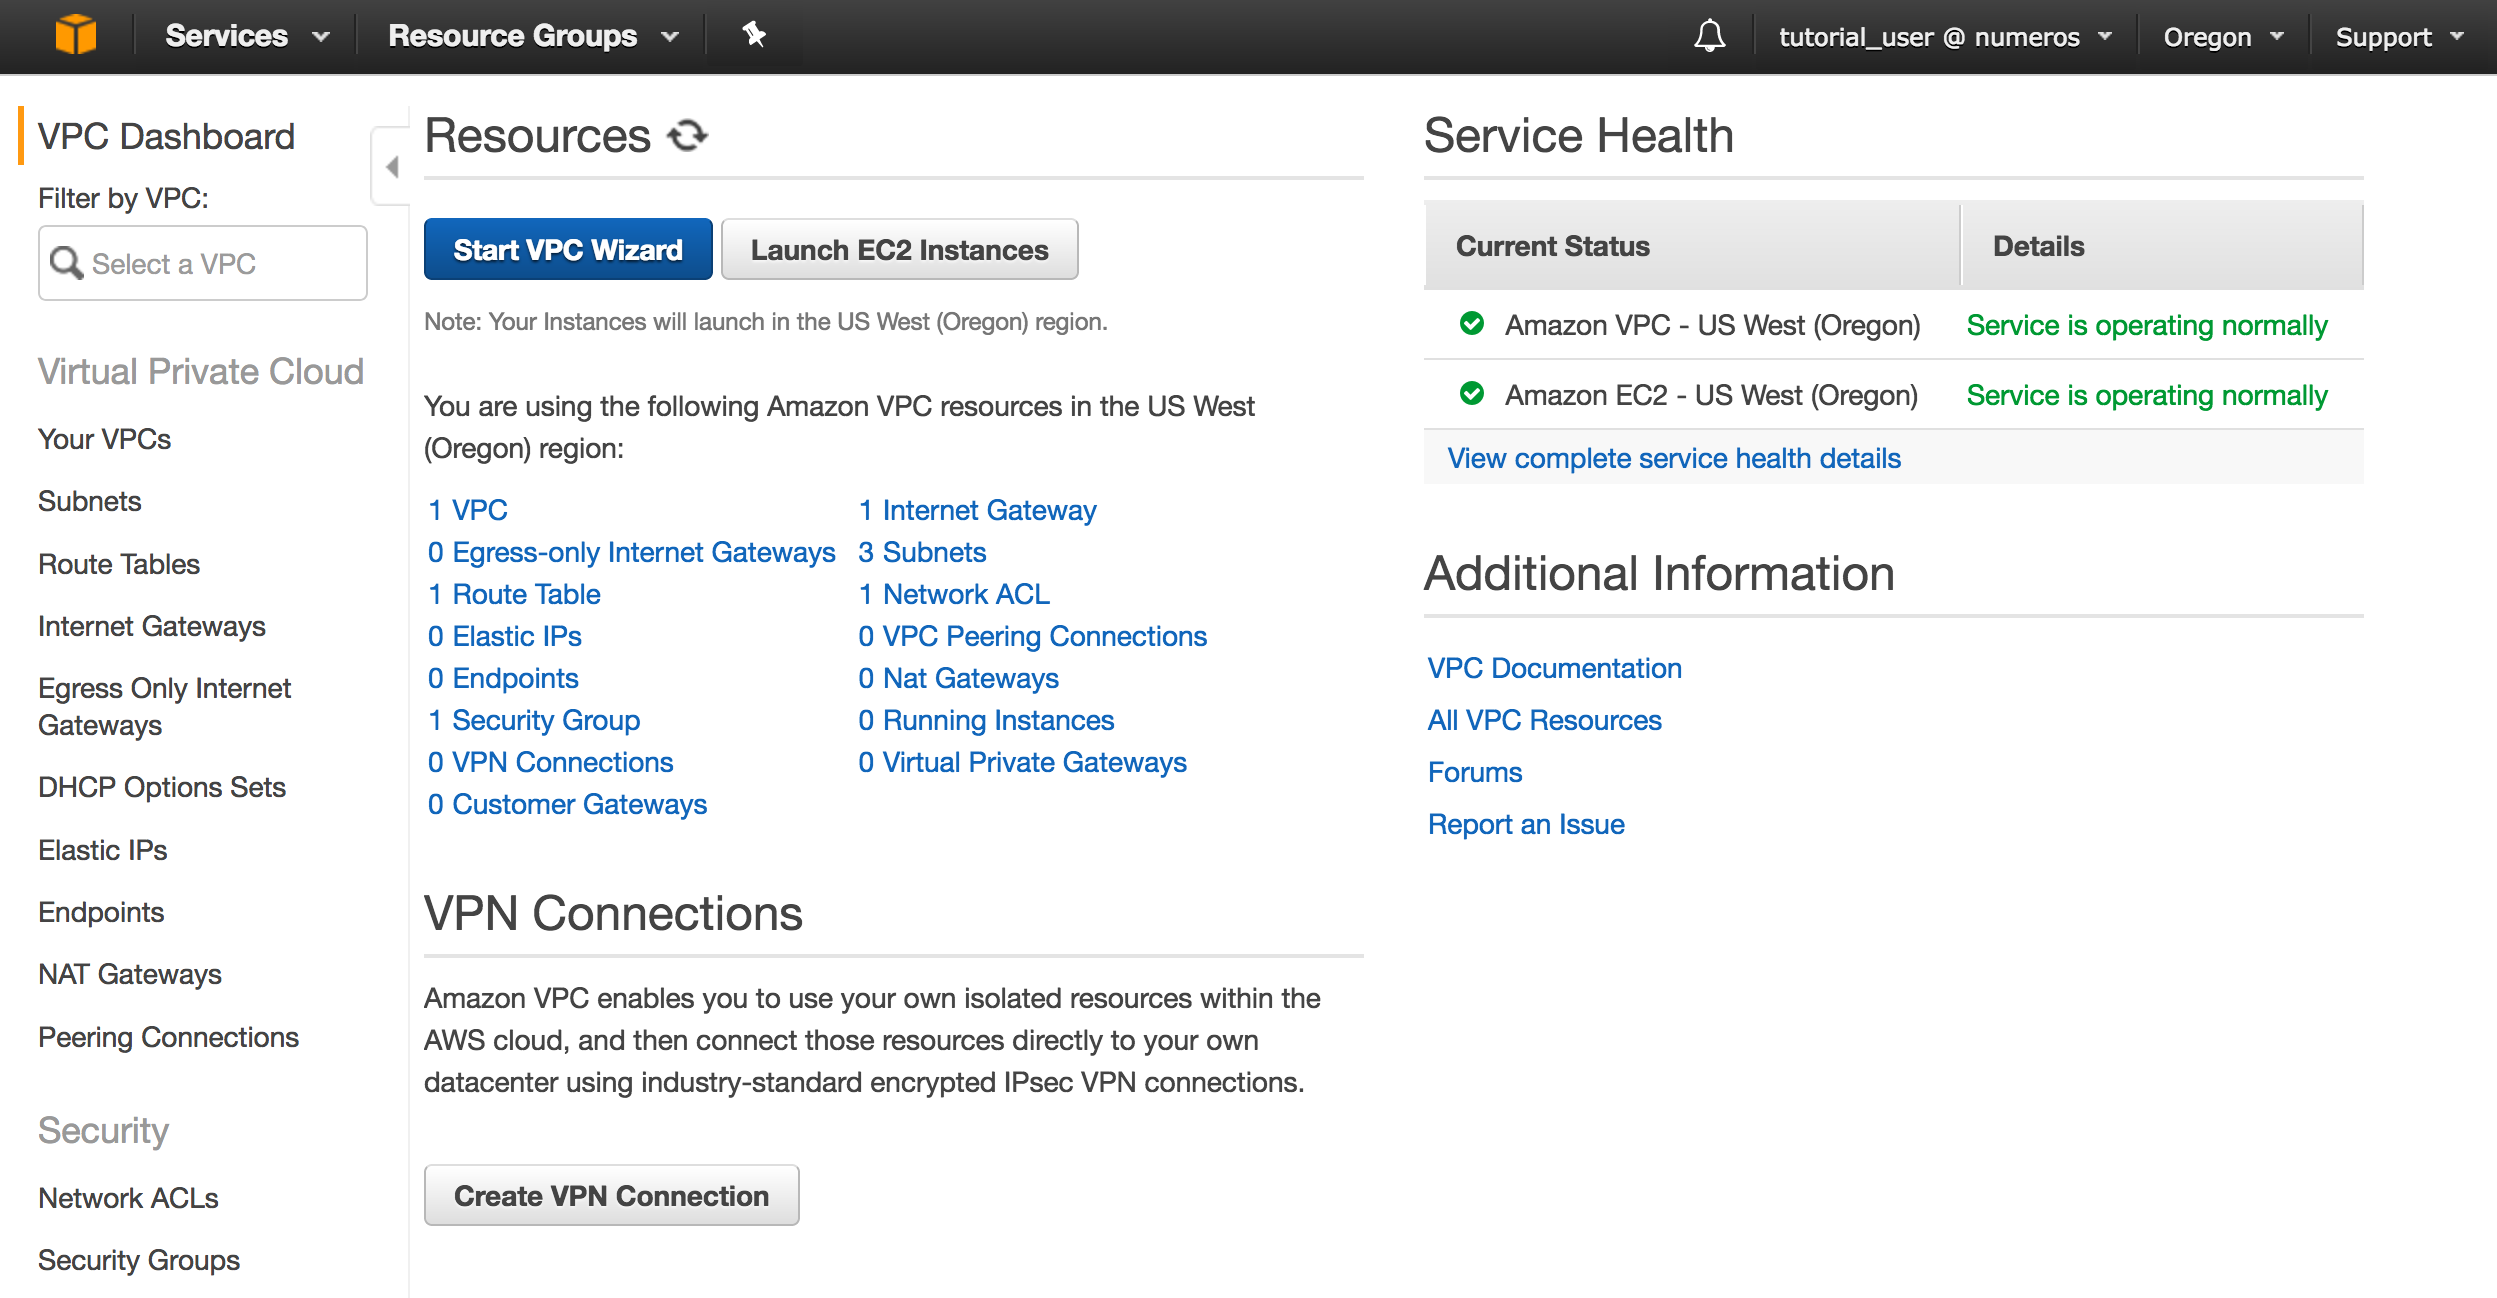Start the VPC Wizard
Image resolution: width=2497 pixels, height=1298 pixels.
tap(568, 249)
